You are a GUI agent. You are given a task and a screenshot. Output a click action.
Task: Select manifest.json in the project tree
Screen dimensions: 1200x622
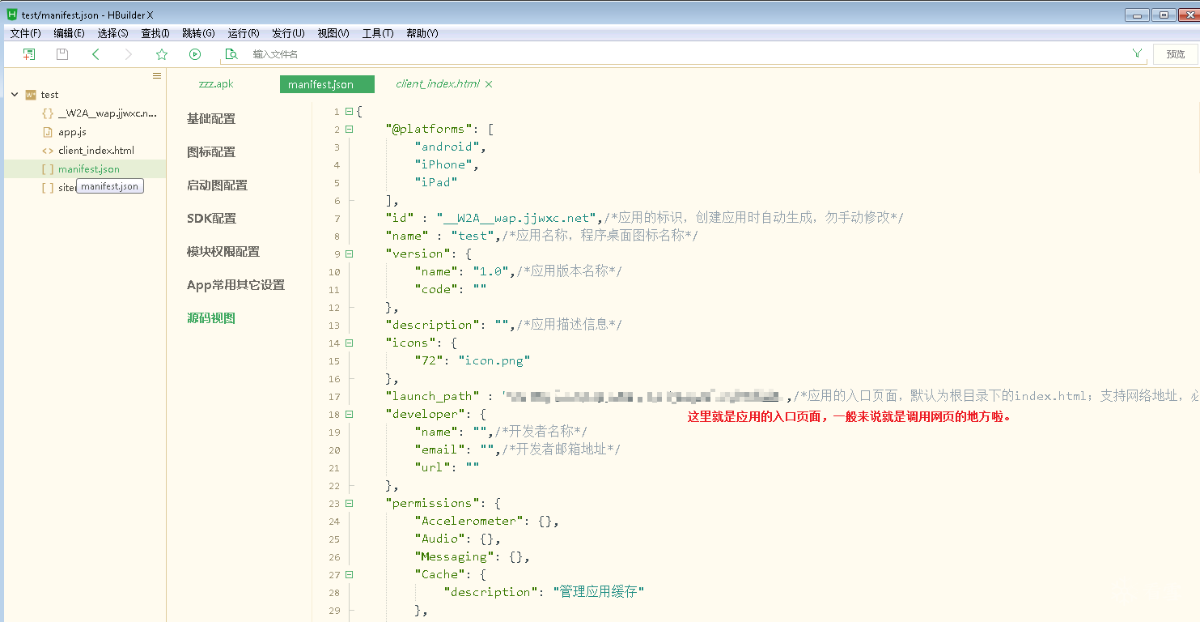89,169
